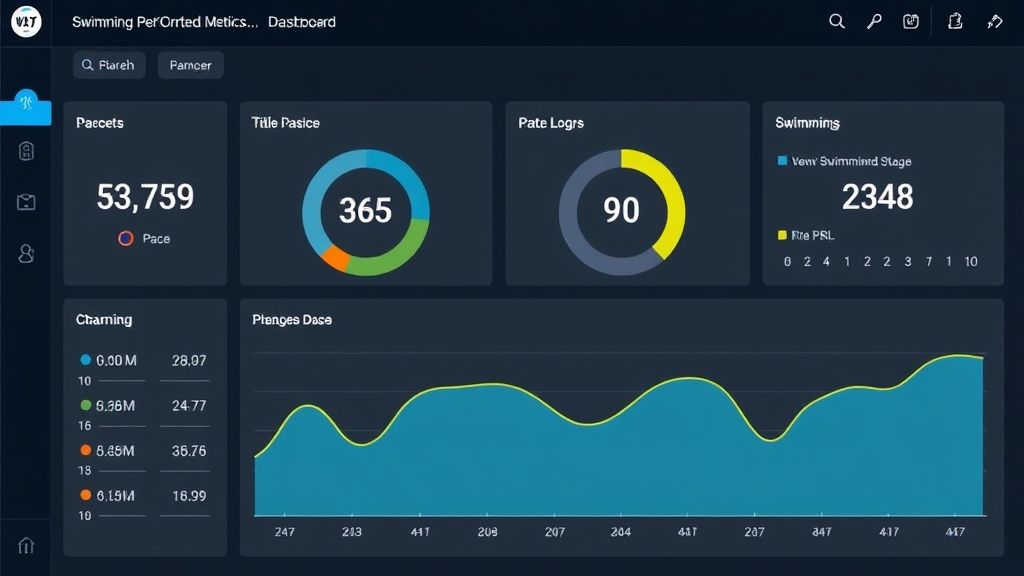The height and width of the screenshot is (576, 1024).
Task: Click the search magnifier icon in top bar
Action: click(837, 22)
